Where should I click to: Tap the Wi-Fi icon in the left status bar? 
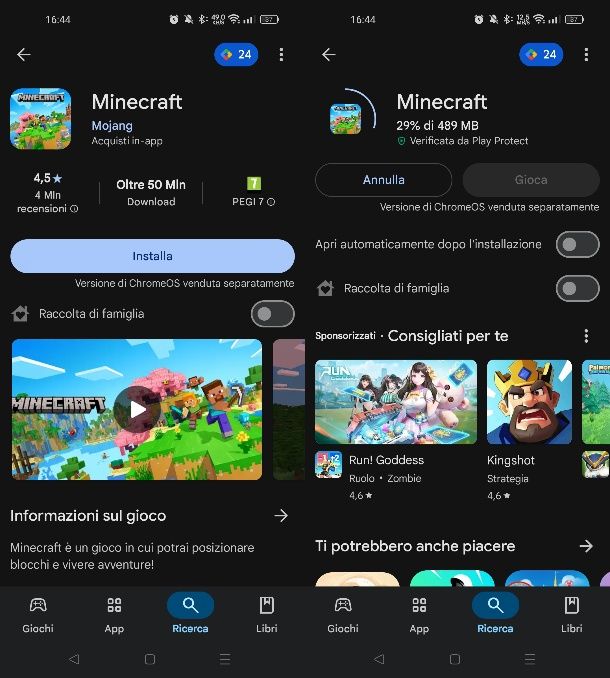pos(234,19)
